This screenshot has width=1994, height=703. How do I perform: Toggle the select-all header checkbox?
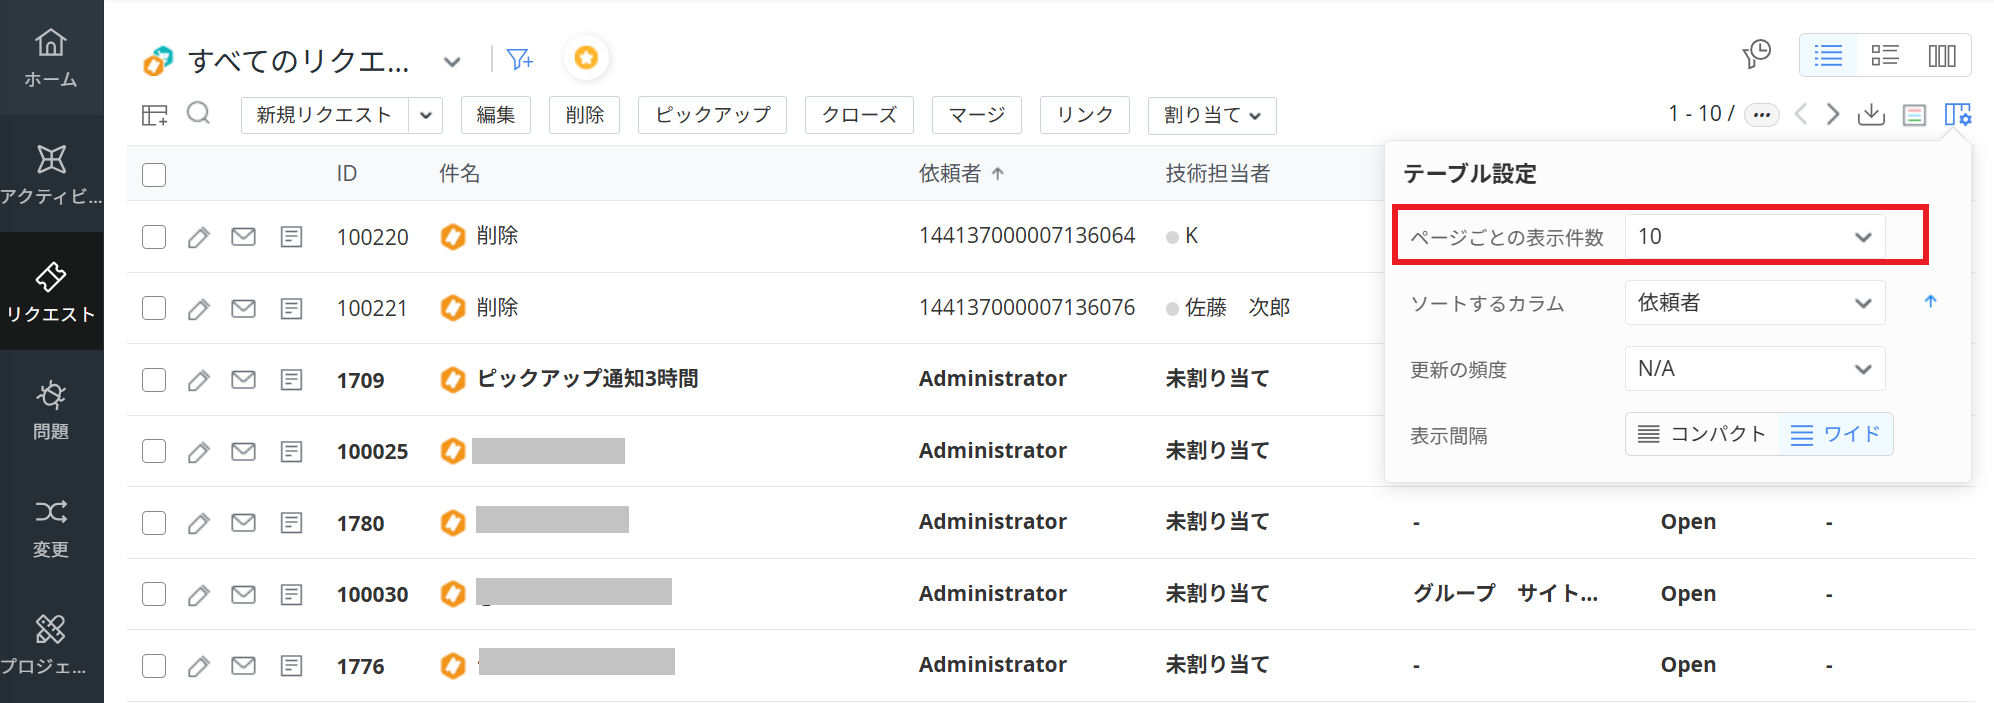click(x=154, y=175)
